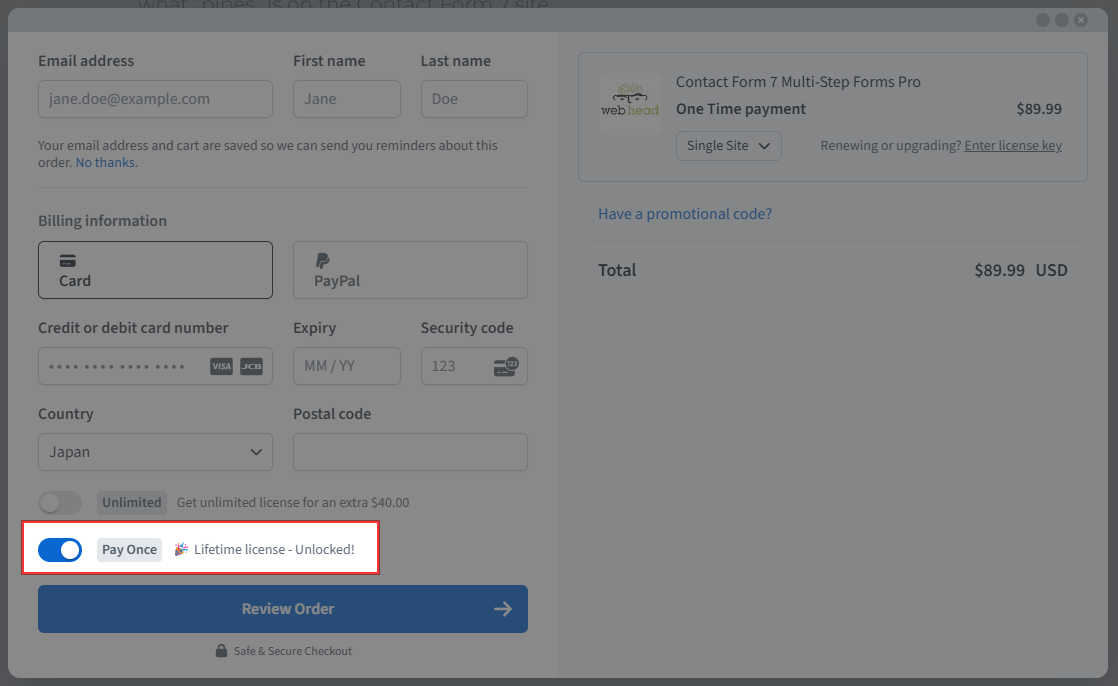This screenshot has width=1118, height=686.
Task: Click the party popper lifetime license icon
Action: click(x=181, y=549)
